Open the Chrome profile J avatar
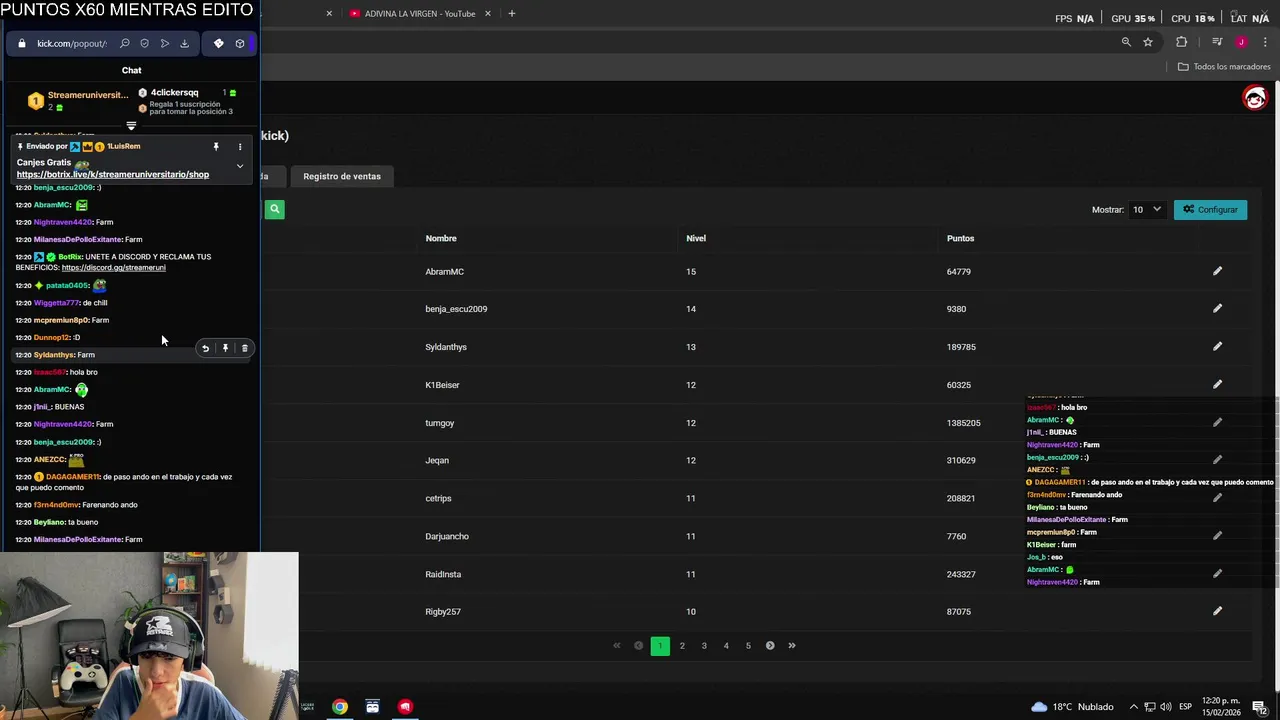 point(1241,42)
